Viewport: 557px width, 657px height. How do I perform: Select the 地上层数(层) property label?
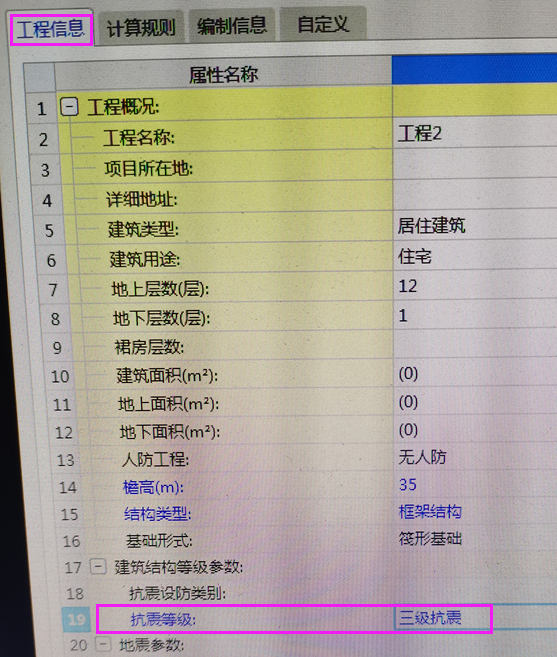click(x=160, y=290)
